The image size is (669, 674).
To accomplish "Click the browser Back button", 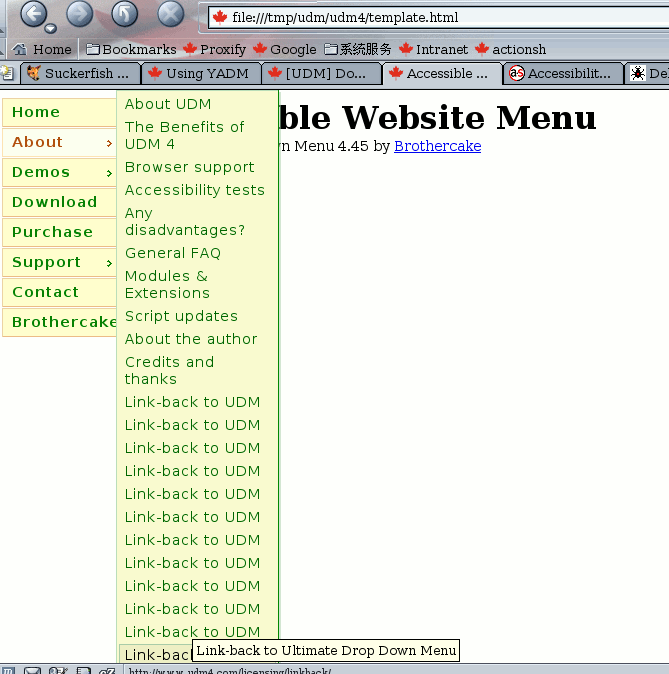I will (x=33, y=14).
